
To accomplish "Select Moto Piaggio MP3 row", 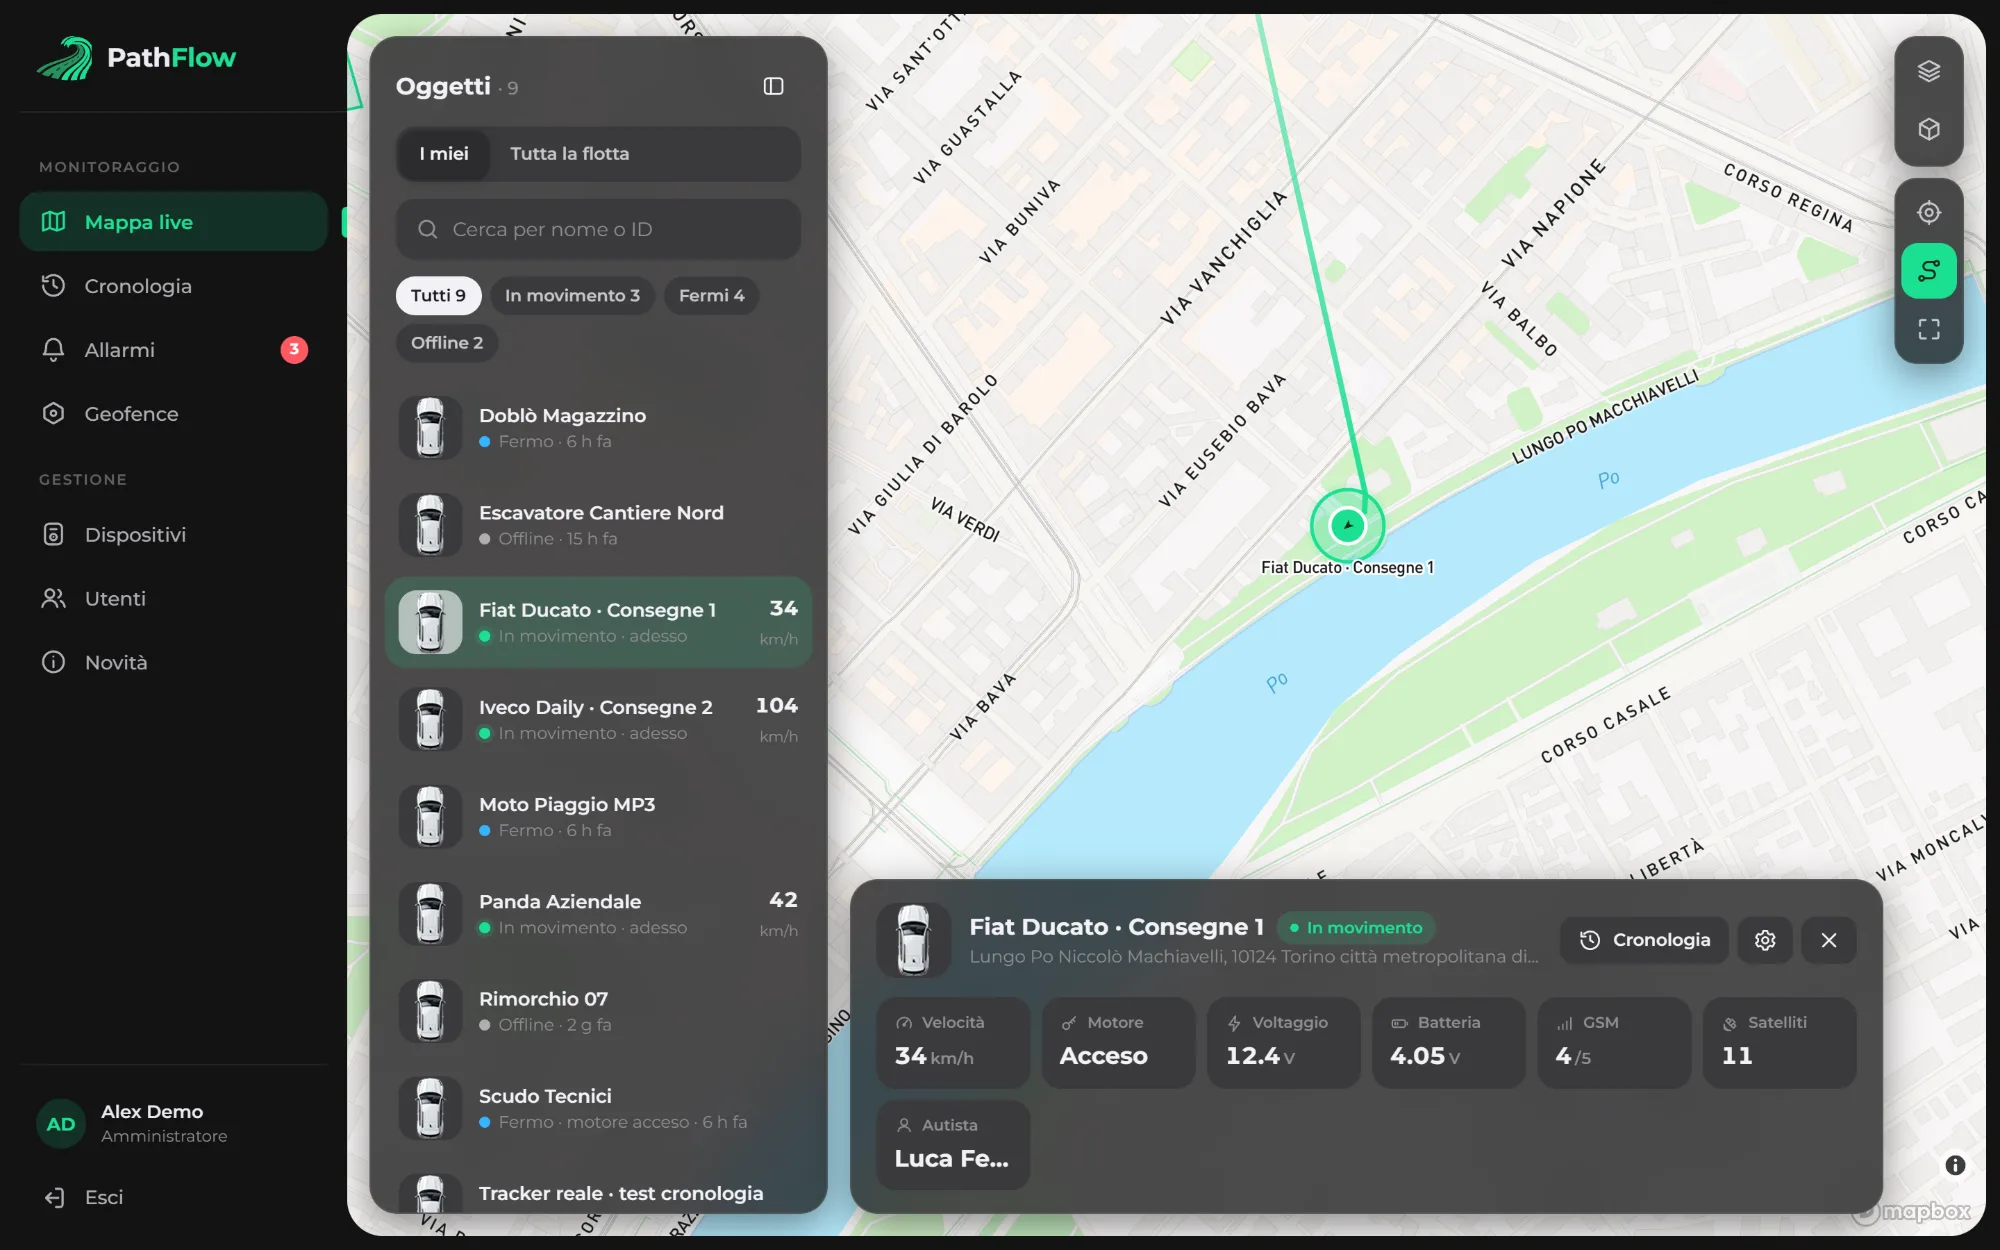I will [x=598, y=817].
